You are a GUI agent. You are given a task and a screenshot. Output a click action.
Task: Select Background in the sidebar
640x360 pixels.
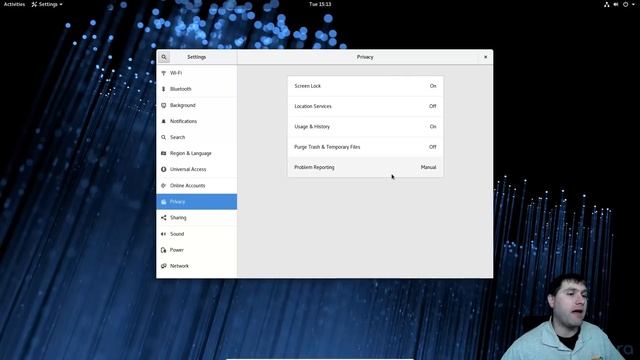[x=197, y=105]
